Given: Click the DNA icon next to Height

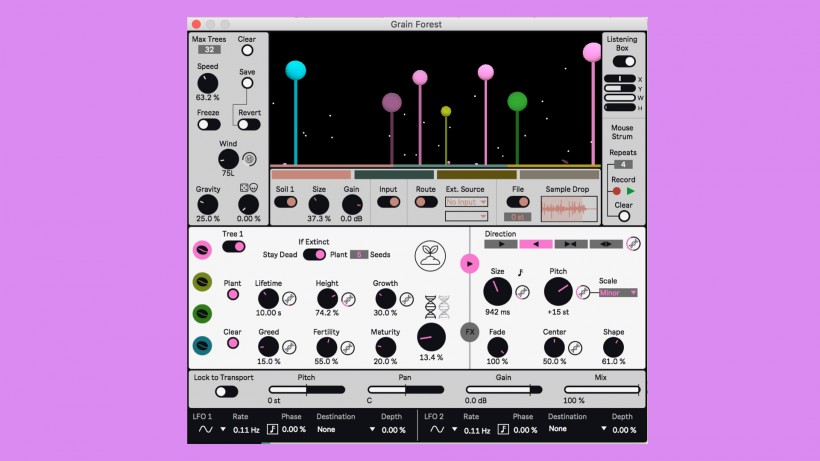Looking at the screenshot, I should pos(348,299).
